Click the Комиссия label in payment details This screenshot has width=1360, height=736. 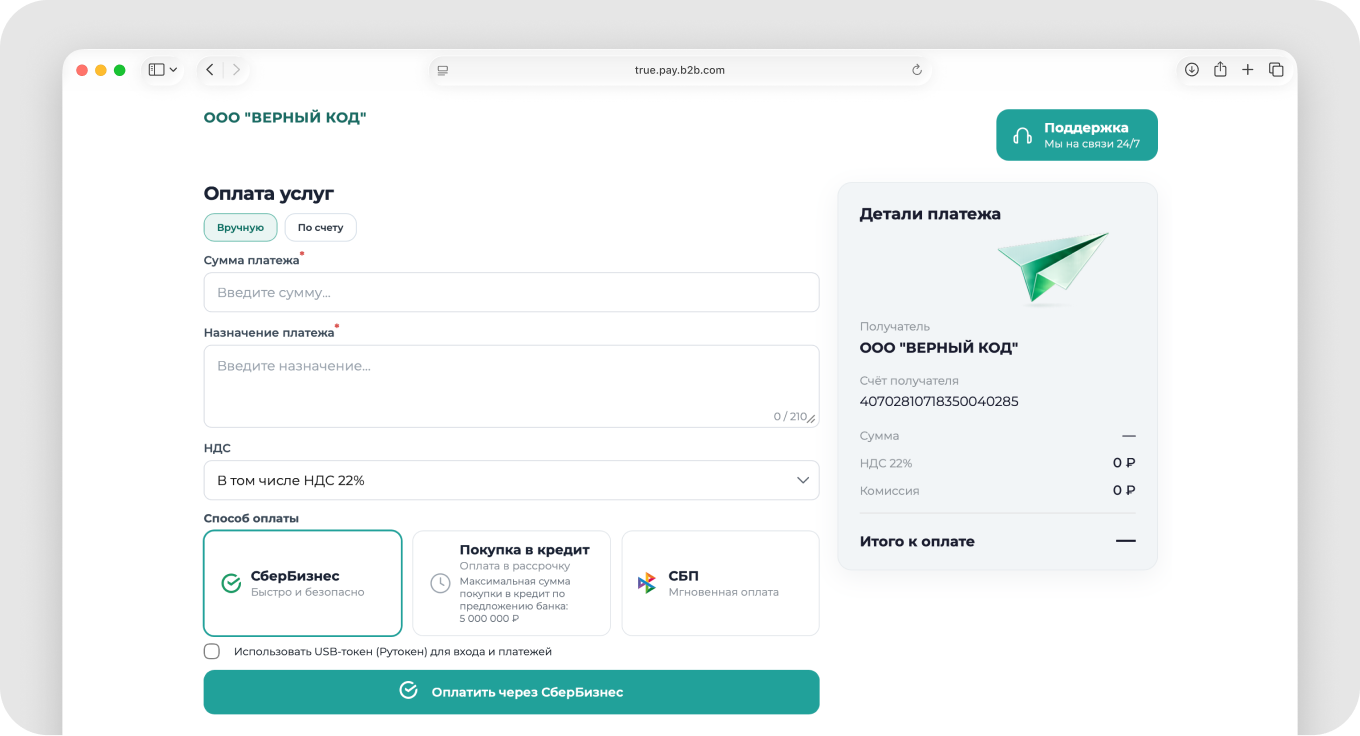click(x=889, y=491)
